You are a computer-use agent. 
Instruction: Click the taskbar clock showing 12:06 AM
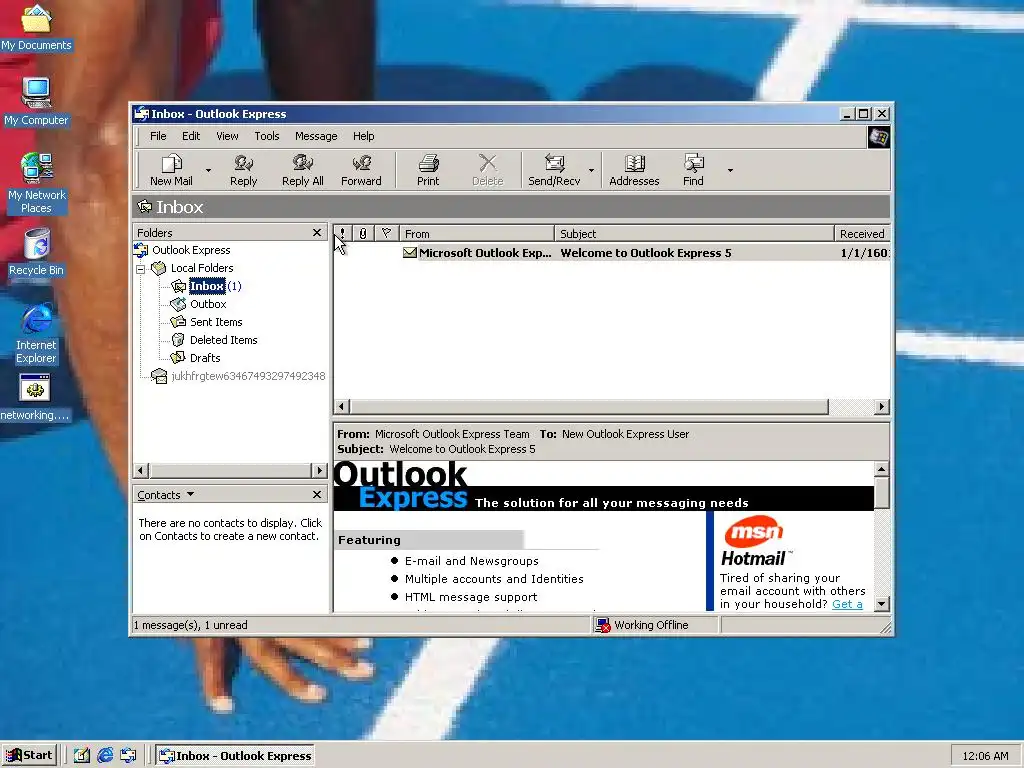[985, 756]
